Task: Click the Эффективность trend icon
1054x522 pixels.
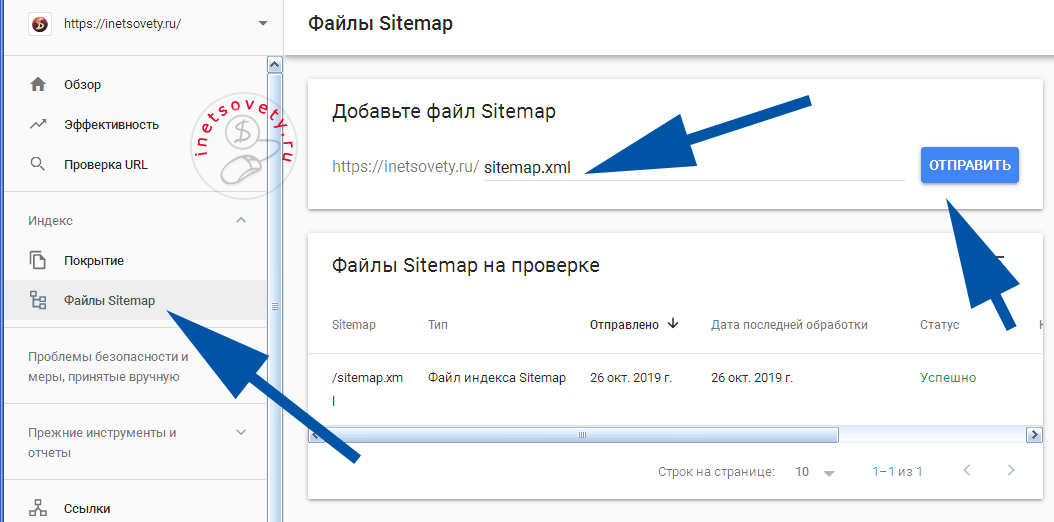Action: point(38,124)
